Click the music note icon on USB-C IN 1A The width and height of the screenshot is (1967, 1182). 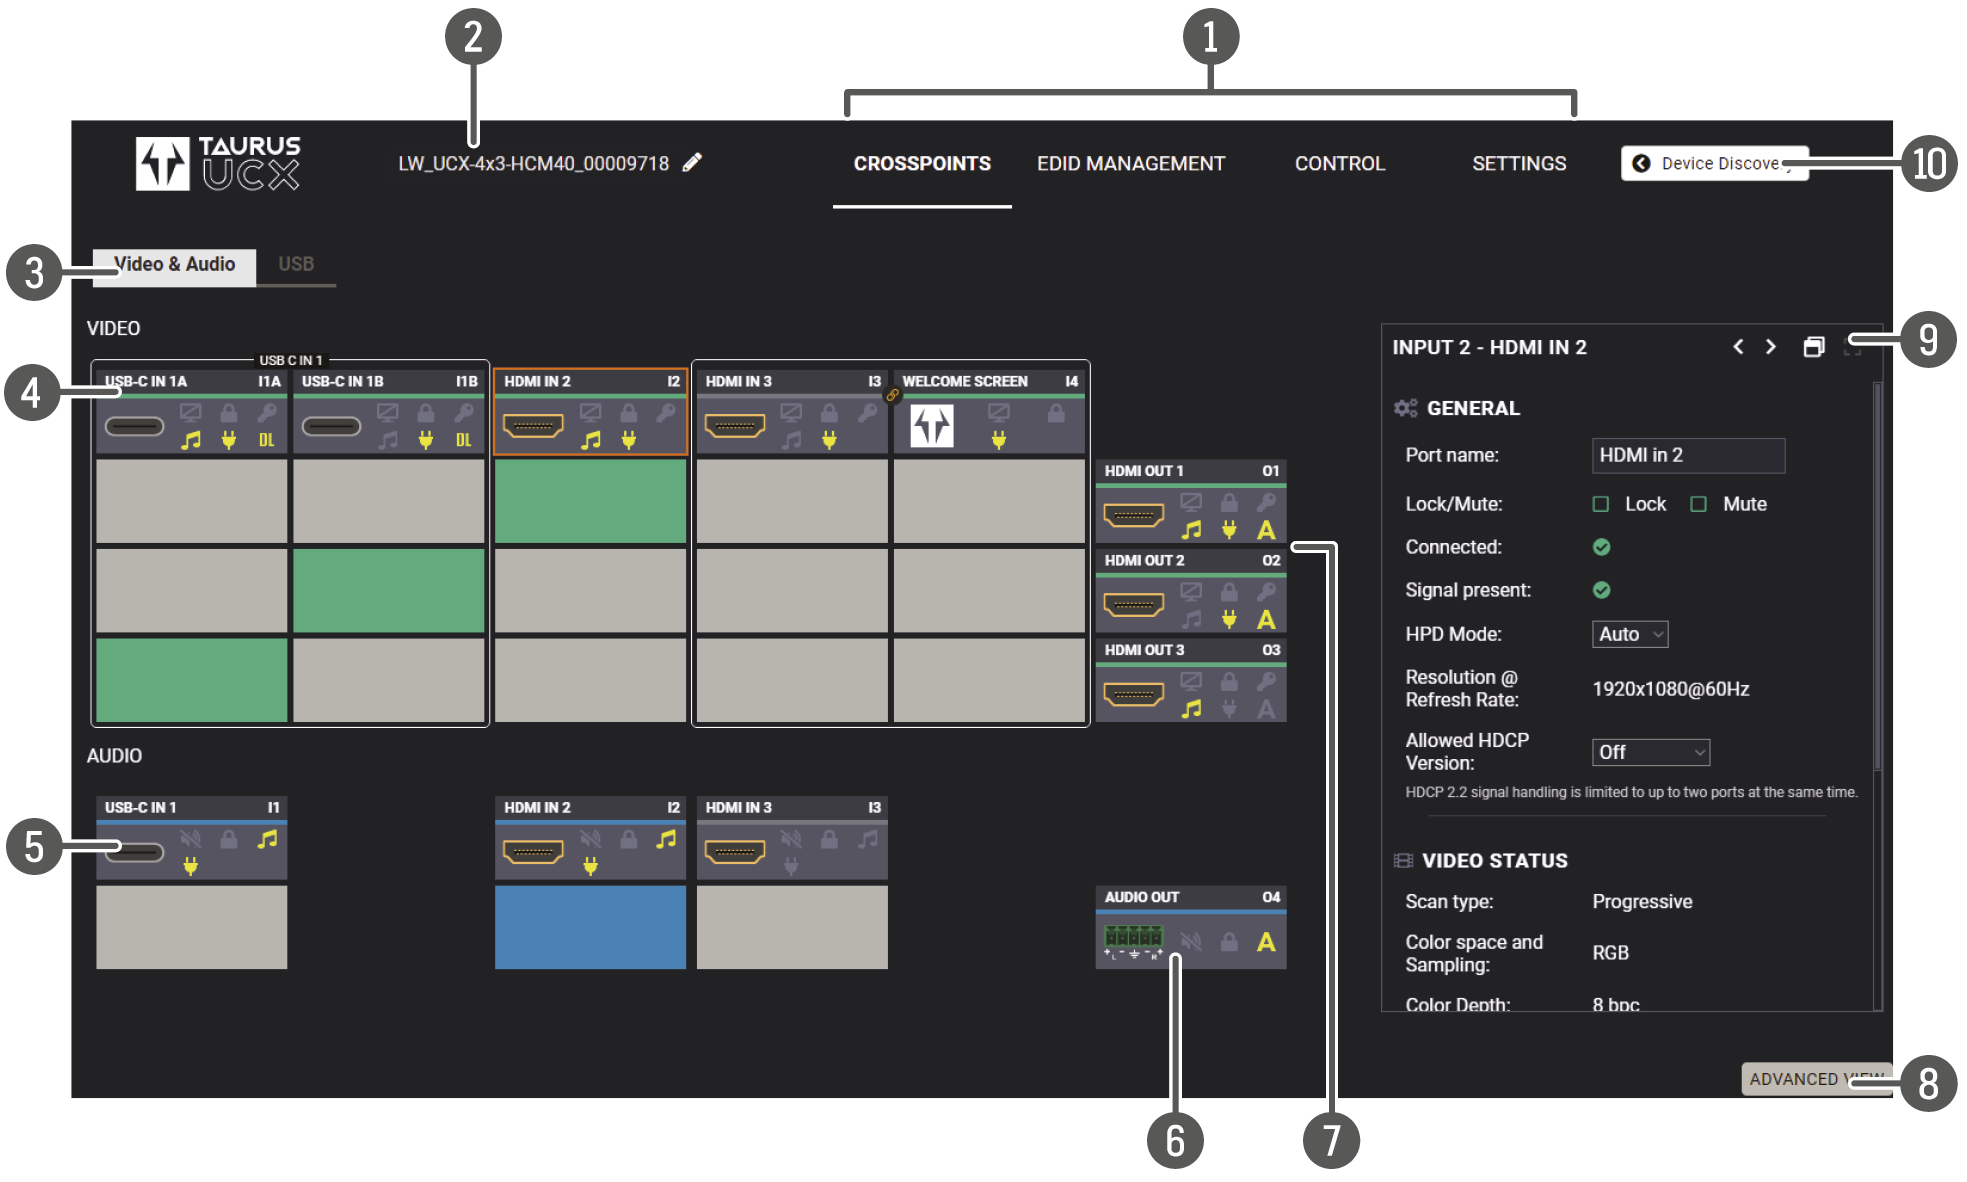click(191, 440)
